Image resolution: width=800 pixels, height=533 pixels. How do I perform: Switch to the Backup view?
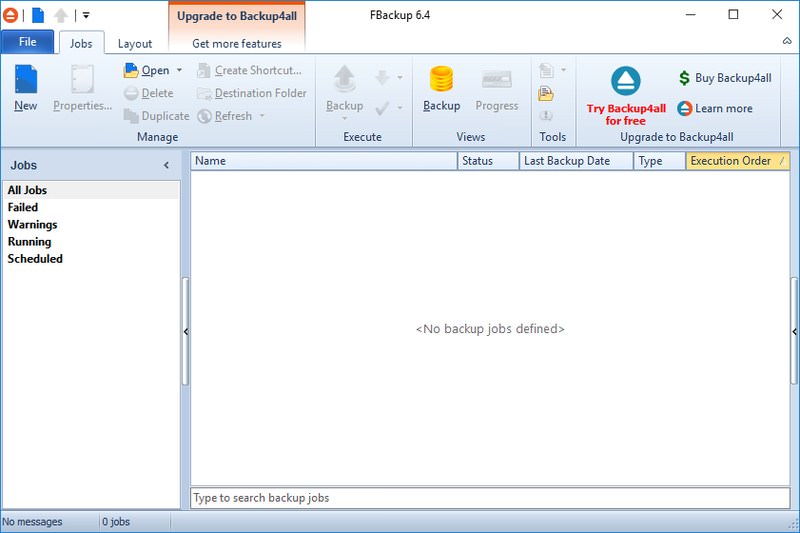point(442,88)
